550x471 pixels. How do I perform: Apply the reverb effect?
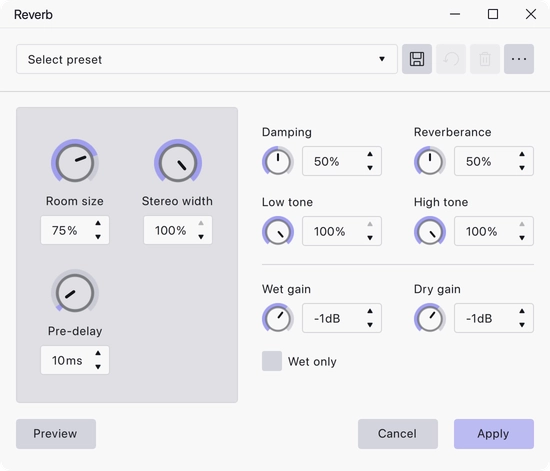tap(494, 434)
